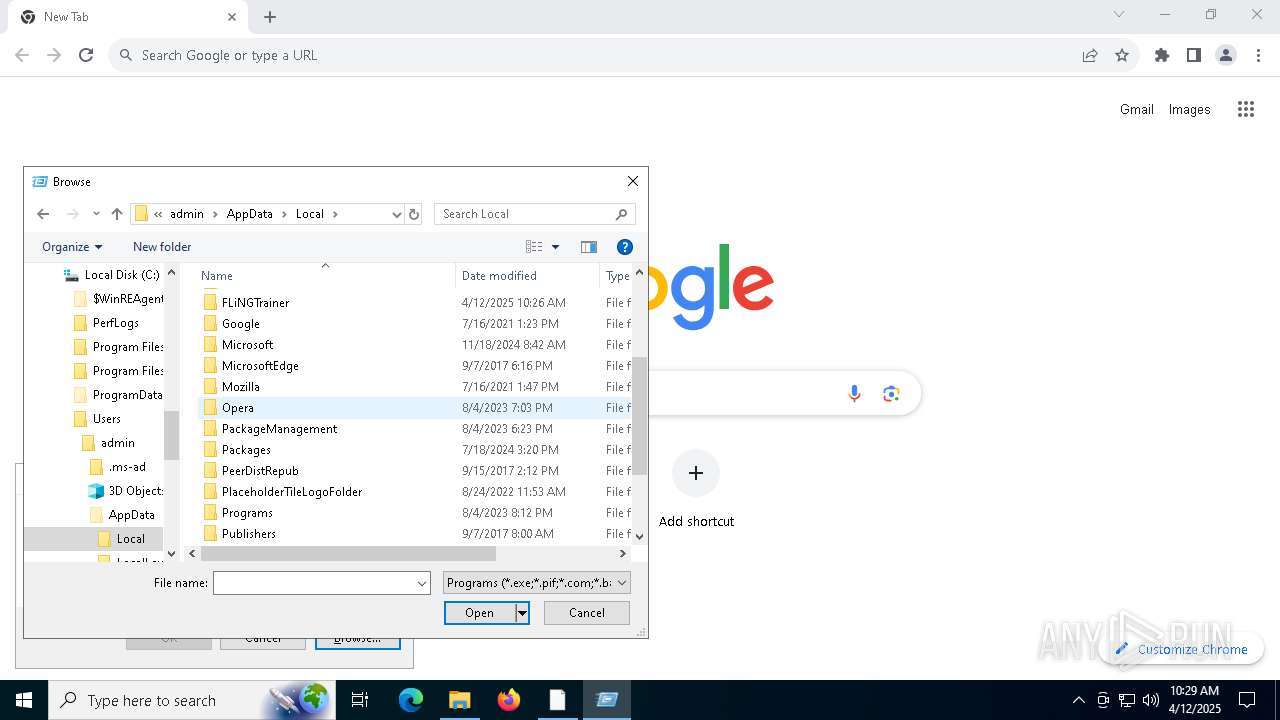Open Action Center notifications icon

point(1247,700)
